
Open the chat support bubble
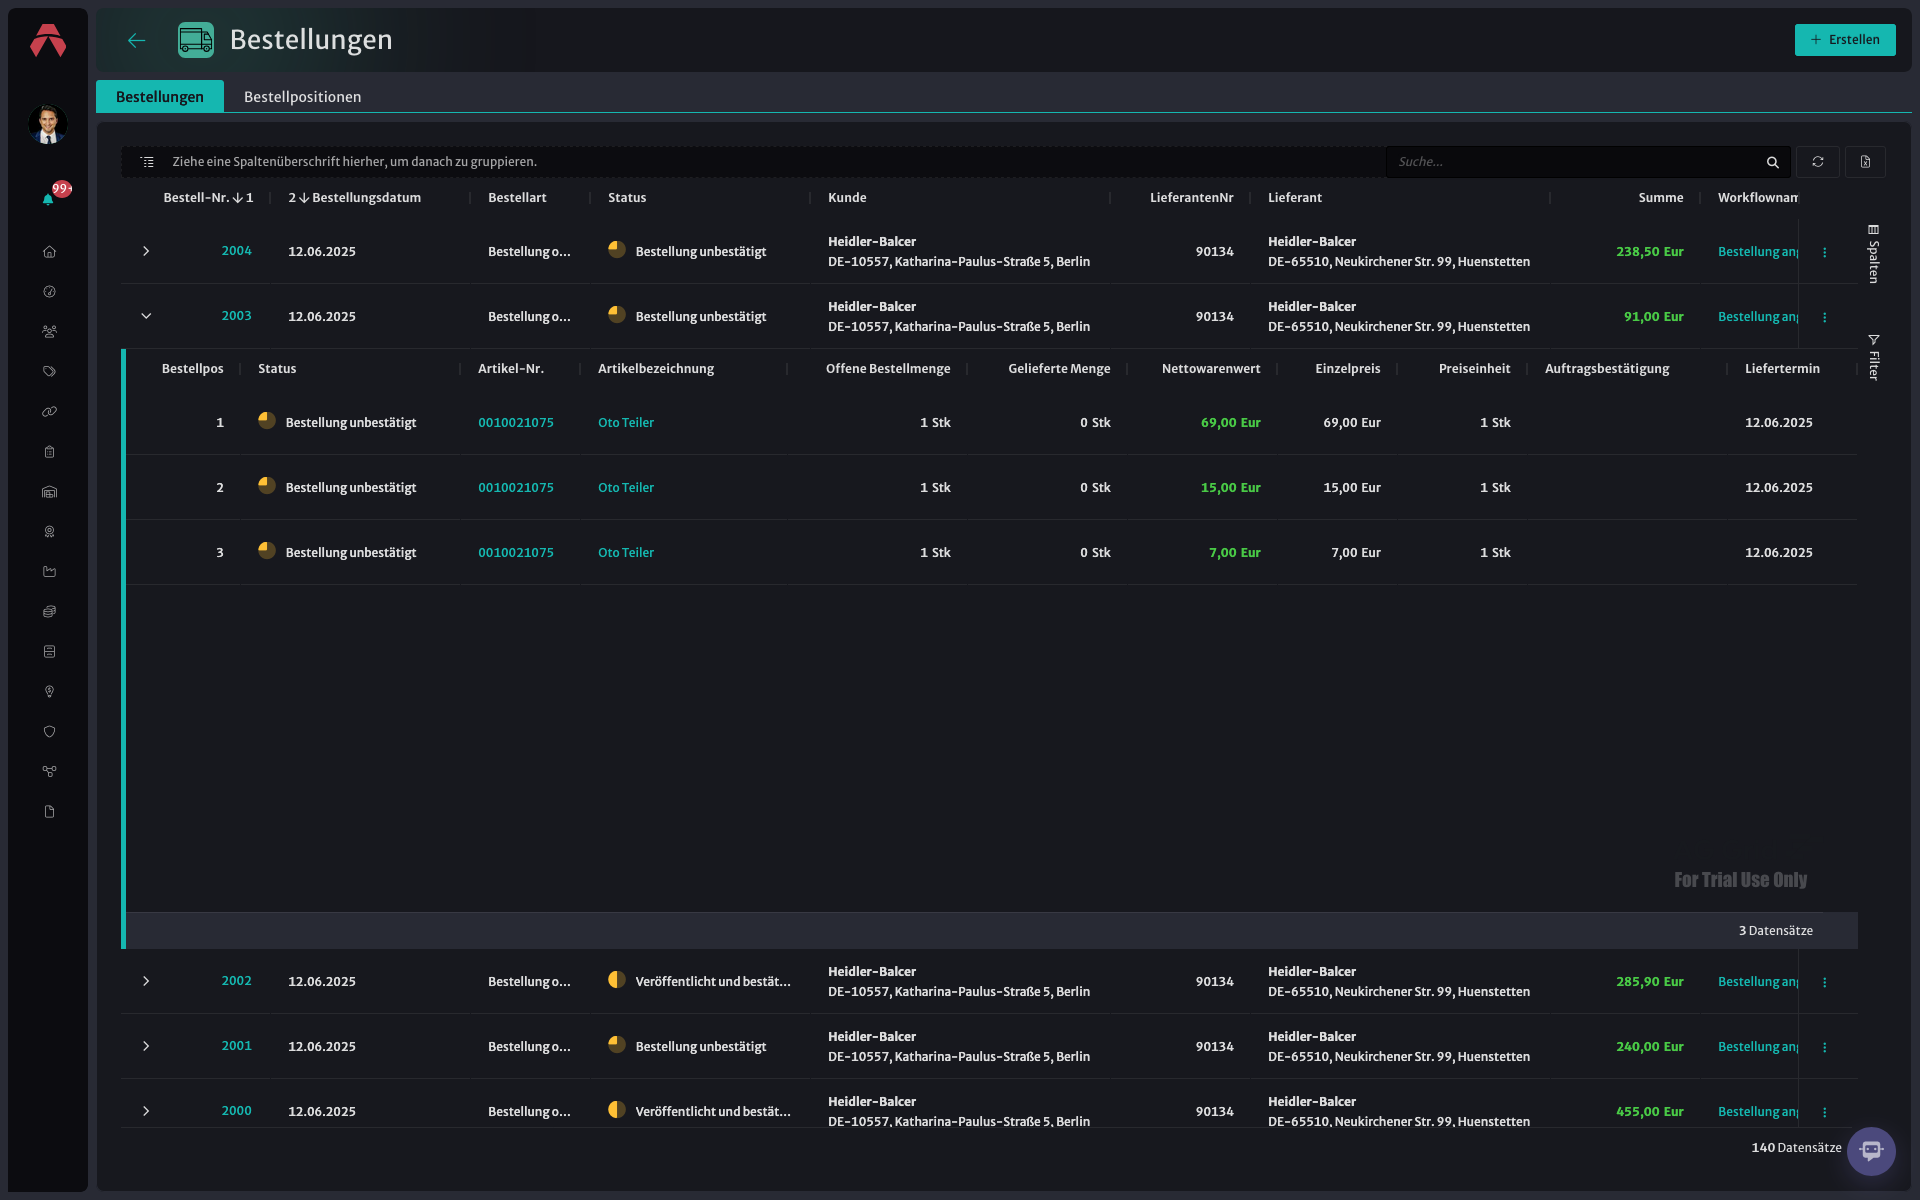(1871, 1151)
